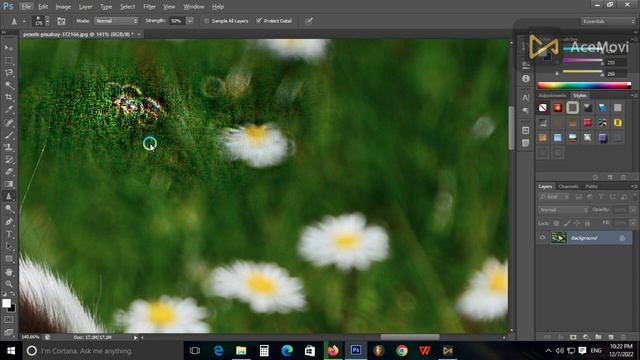Select the Pen tool
The width and height of the screenshot is (640, 360).
tap(9, 222)
